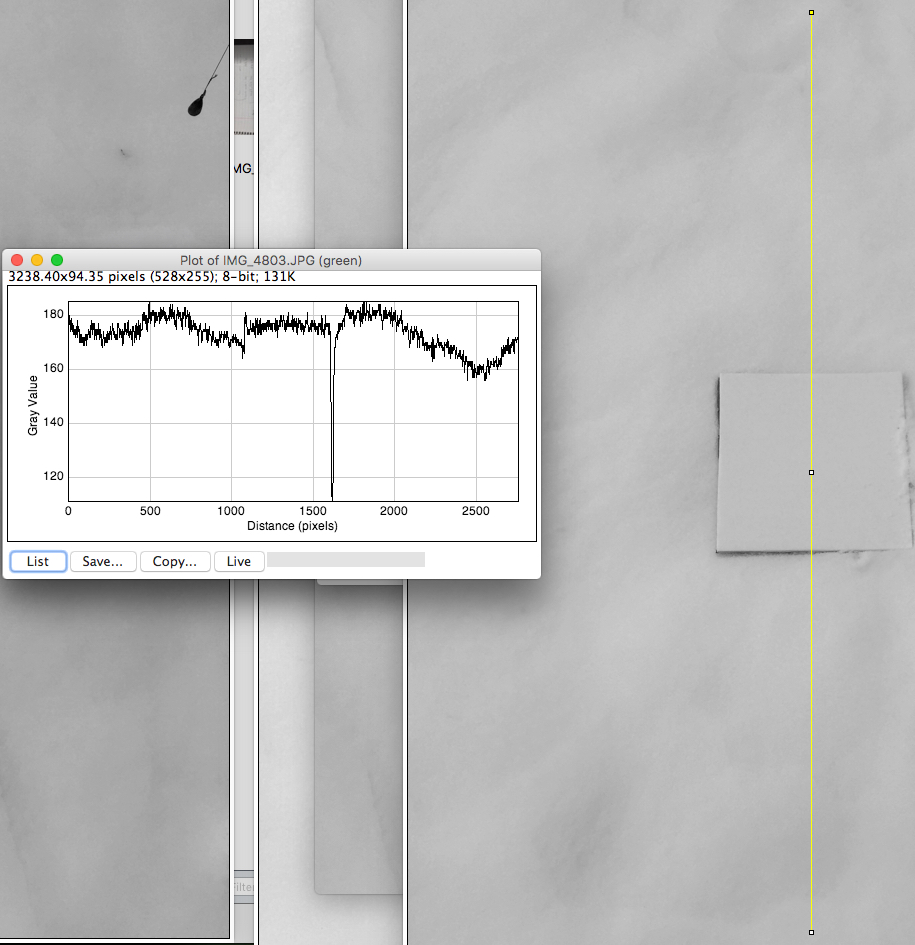
Task: Click the Distance (pixels) axis label
Action: (292, 525)
